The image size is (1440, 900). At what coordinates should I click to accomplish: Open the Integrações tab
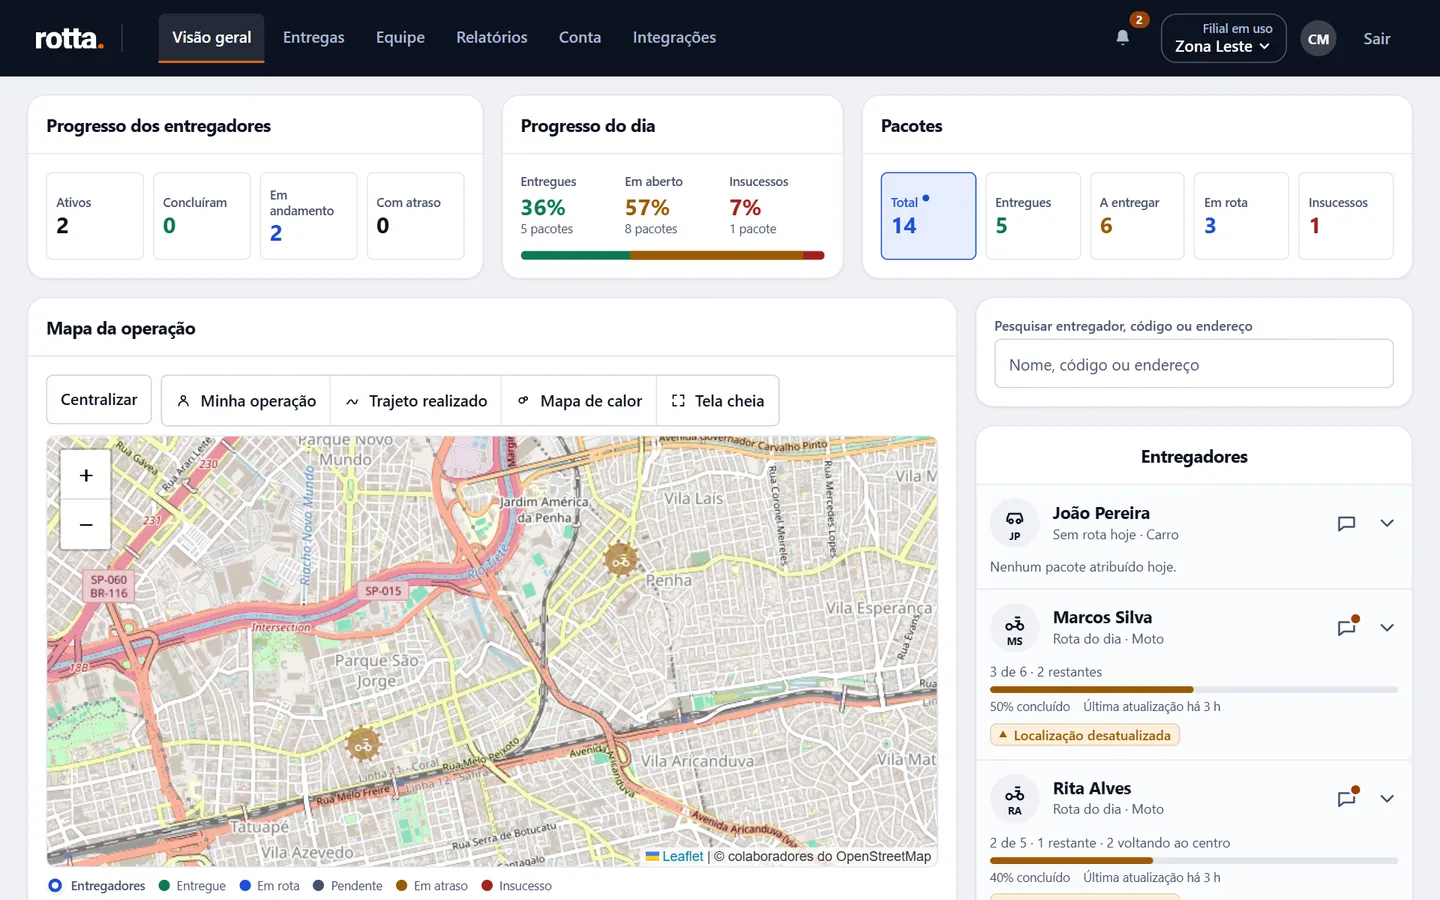[674, 38]
